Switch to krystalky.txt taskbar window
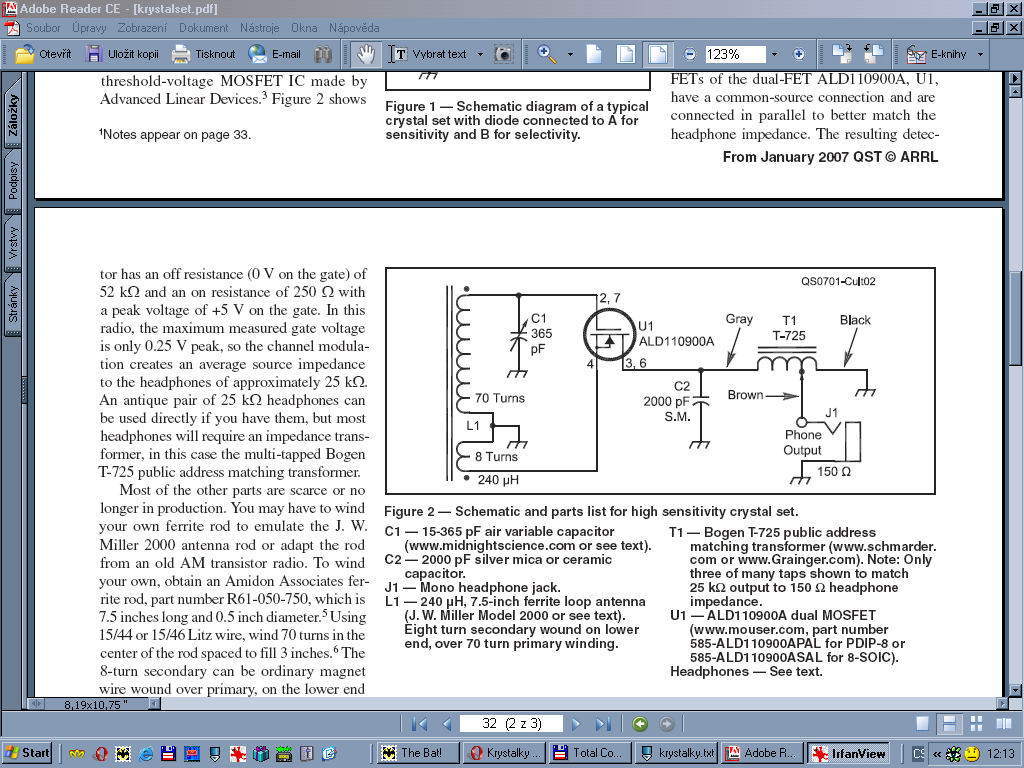Viewport: 1024px width, 768px height. [677, 753]
